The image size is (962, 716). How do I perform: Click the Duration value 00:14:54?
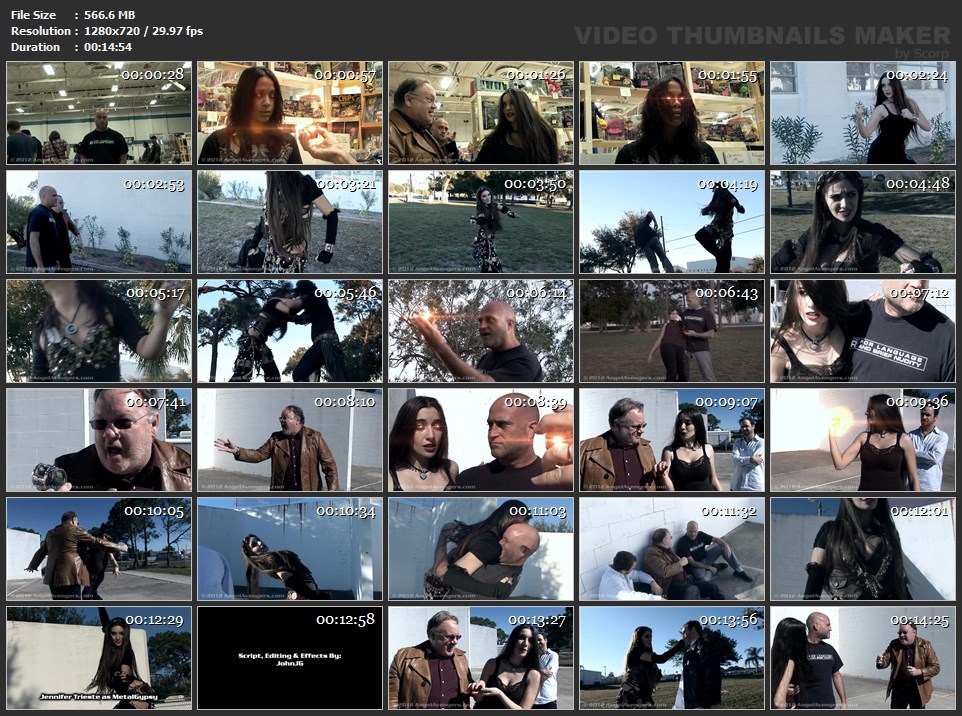pos(108,47)
